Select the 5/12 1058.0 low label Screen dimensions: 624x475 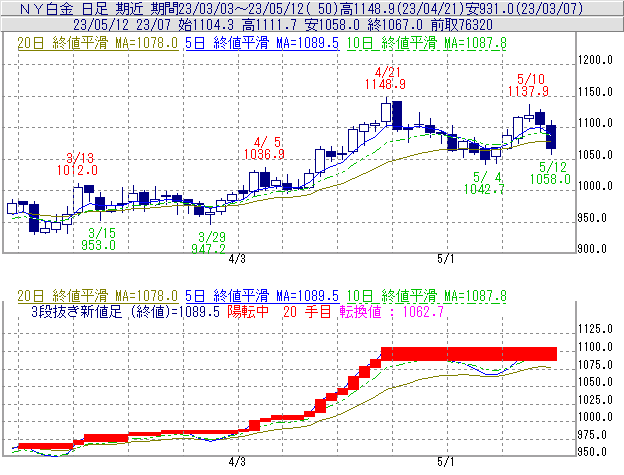click(550, 173)
